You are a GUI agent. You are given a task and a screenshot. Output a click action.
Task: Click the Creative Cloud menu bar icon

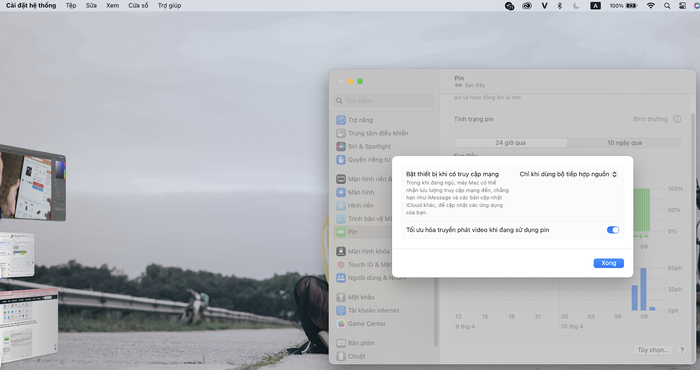coord(527,6)
